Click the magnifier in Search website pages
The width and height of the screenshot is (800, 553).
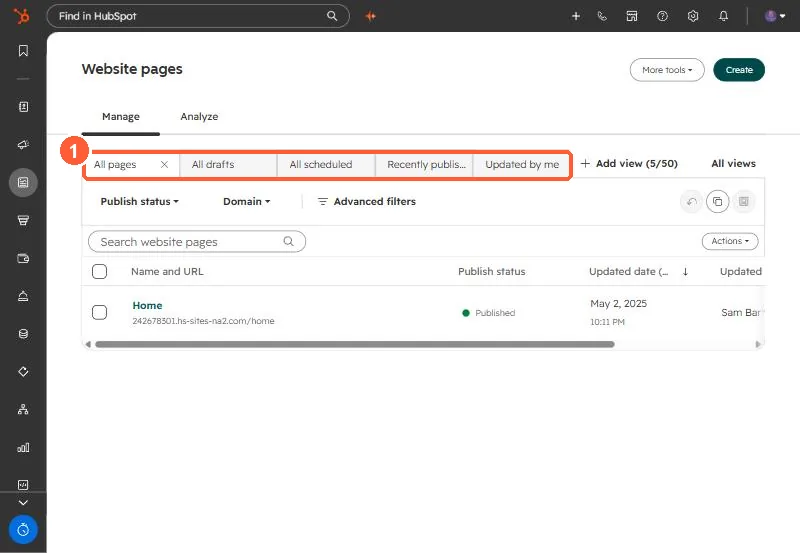coord(288,241)
